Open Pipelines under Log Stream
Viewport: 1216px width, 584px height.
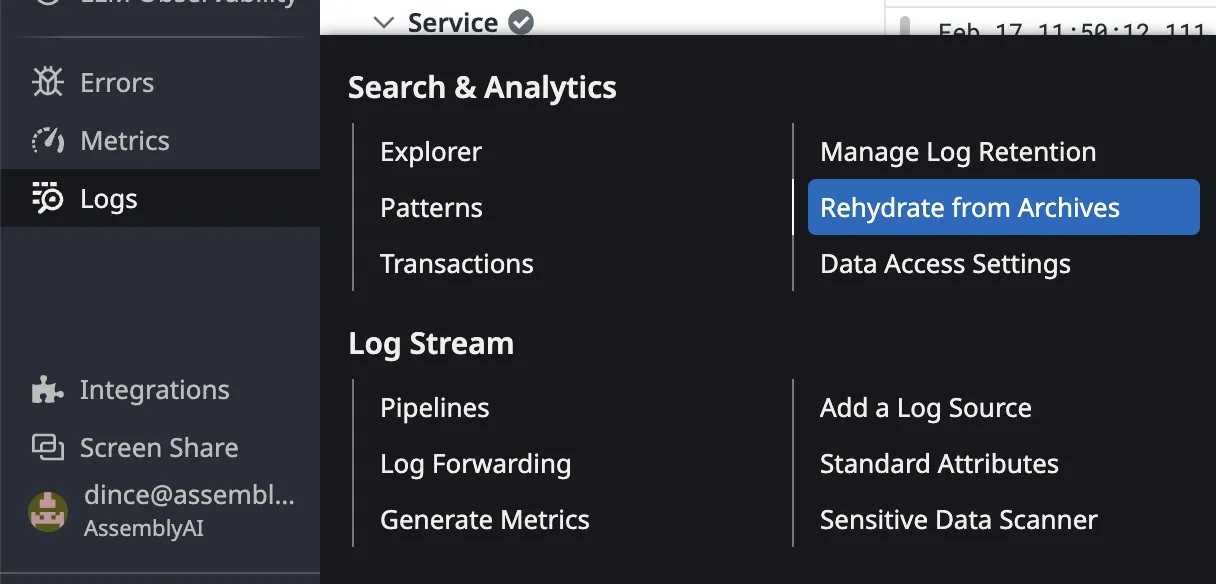coord(435,408)
